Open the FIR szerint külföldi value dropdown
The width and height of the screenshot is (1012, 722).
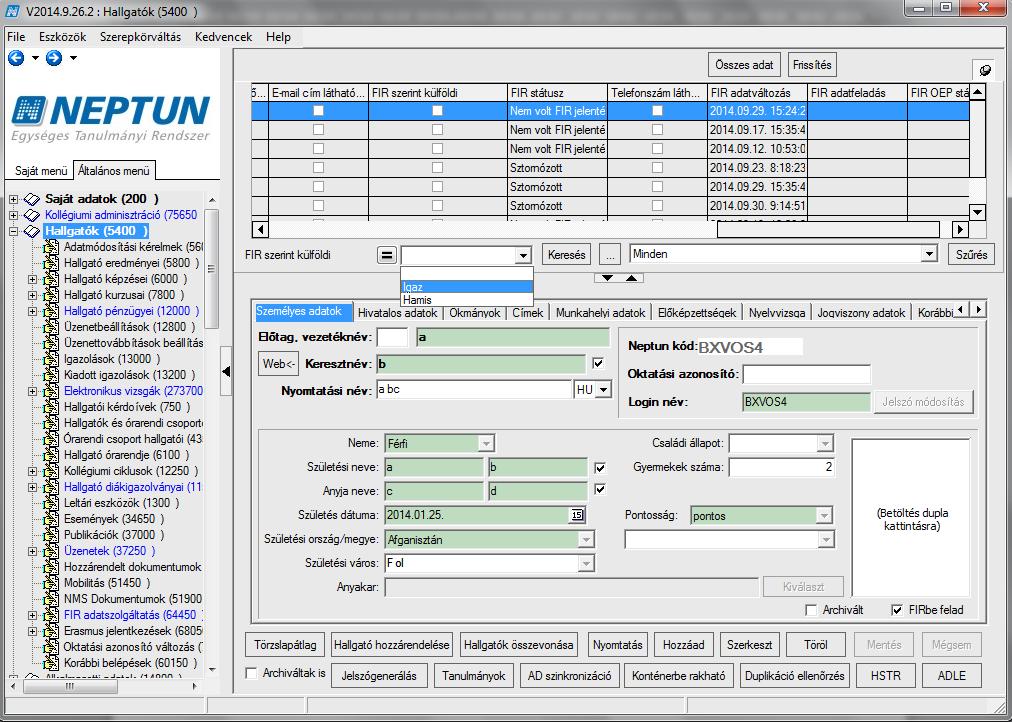523,256
